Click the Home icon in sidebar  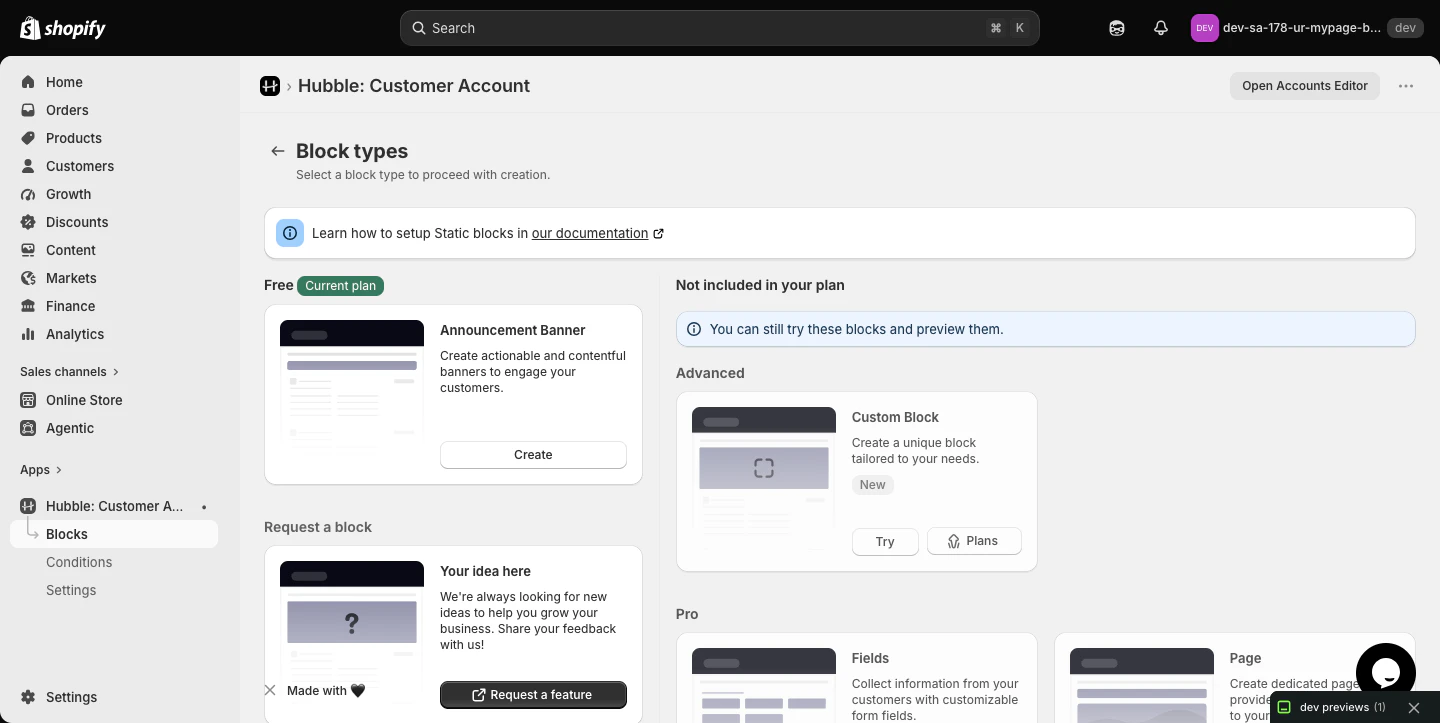pyautogui.click(x=28, y=82)
